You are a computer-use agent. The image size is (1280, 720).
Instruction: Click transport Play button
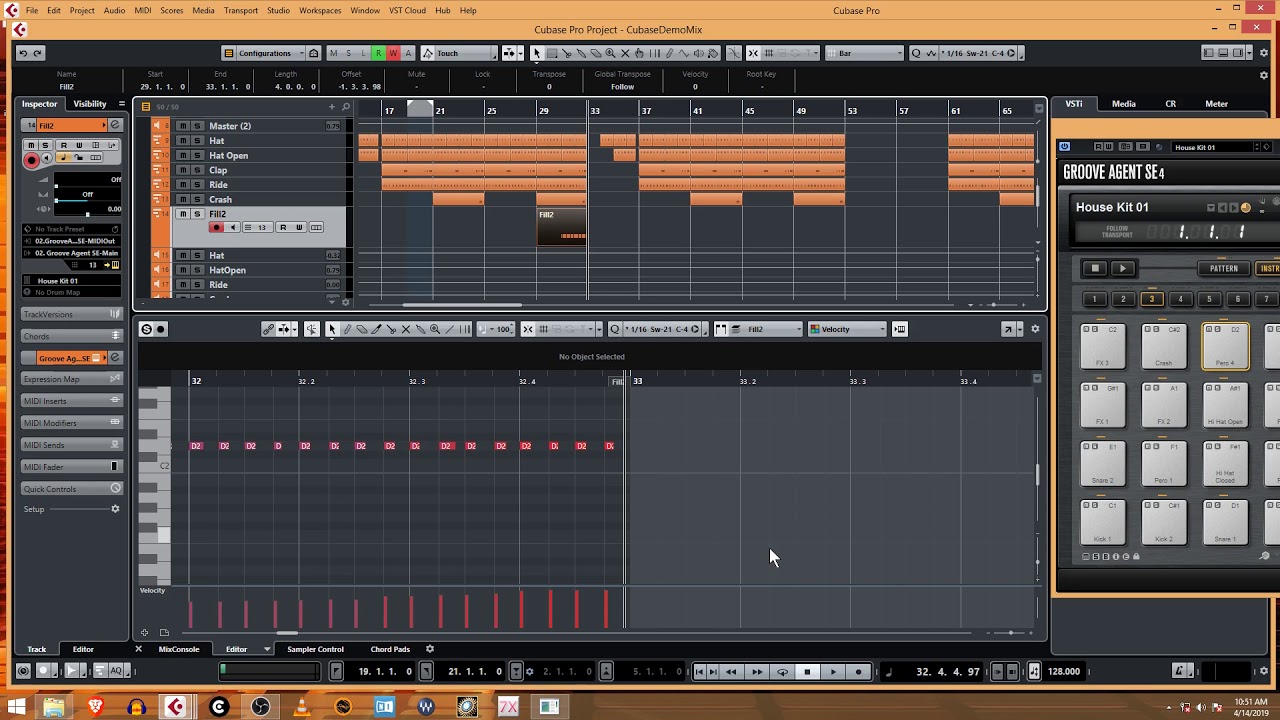pos(833,671)
